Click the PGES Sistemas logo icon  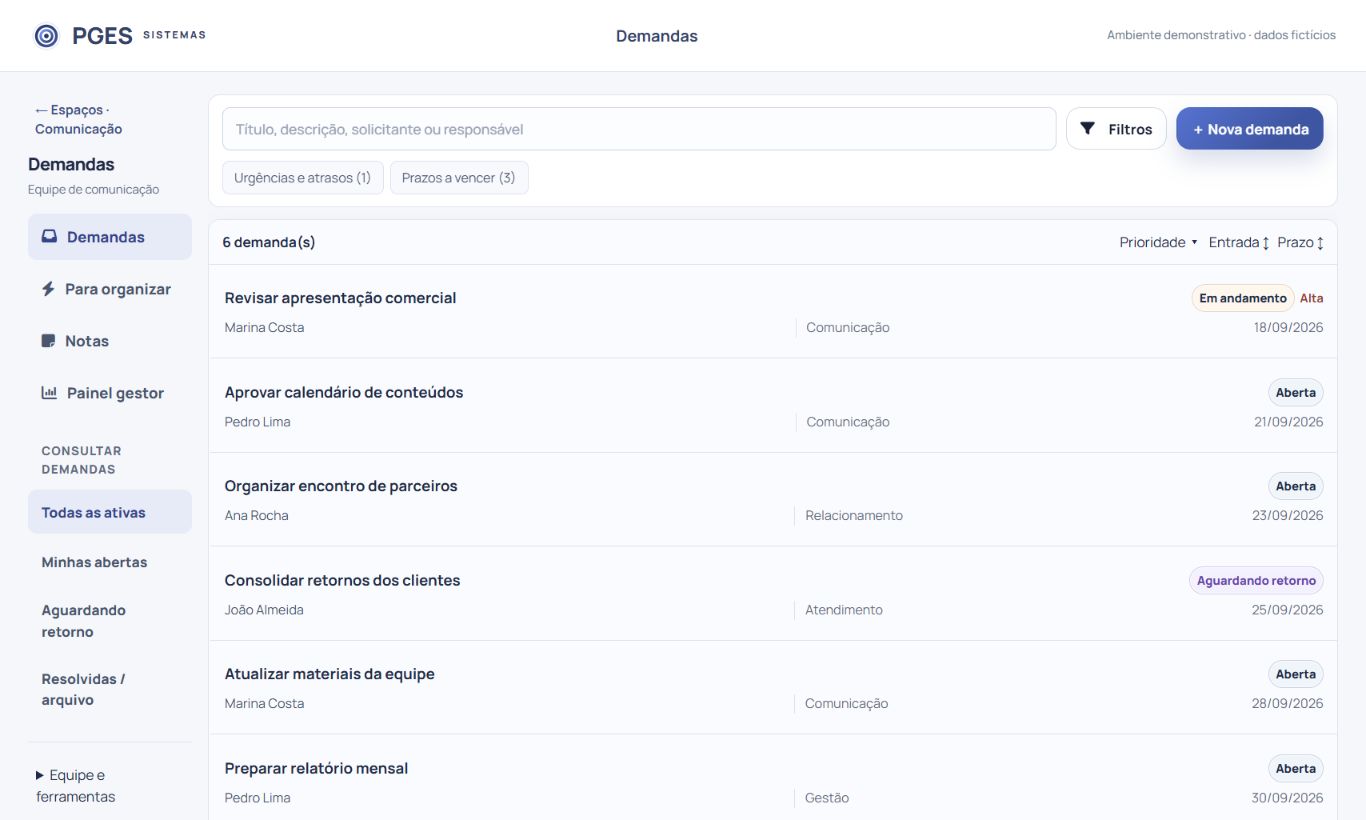[x=46, y=36]
